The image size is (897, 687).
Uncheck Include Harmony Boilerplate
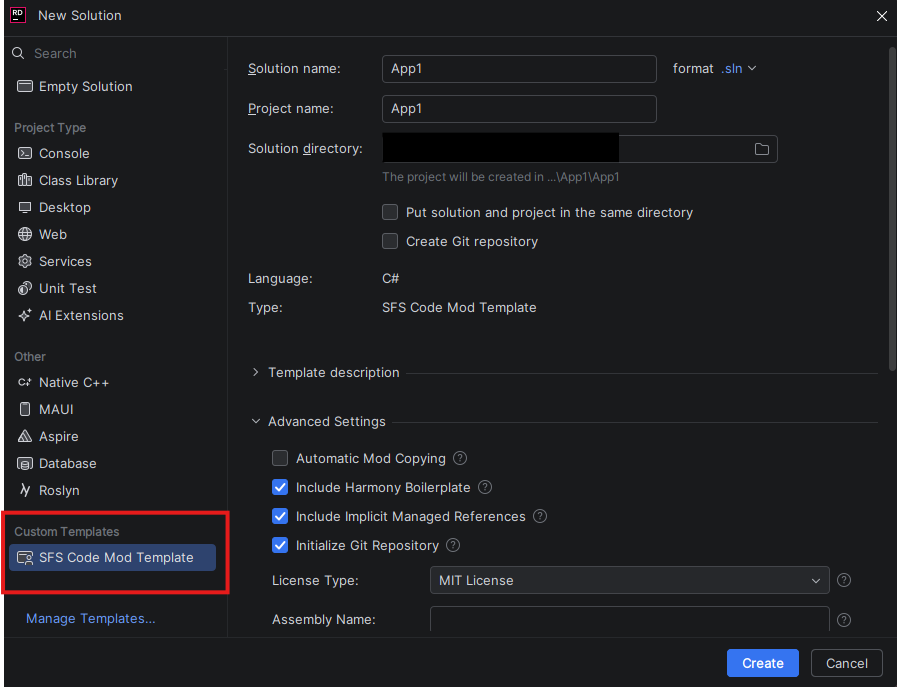pyautogui.click(x=280, y=487)
